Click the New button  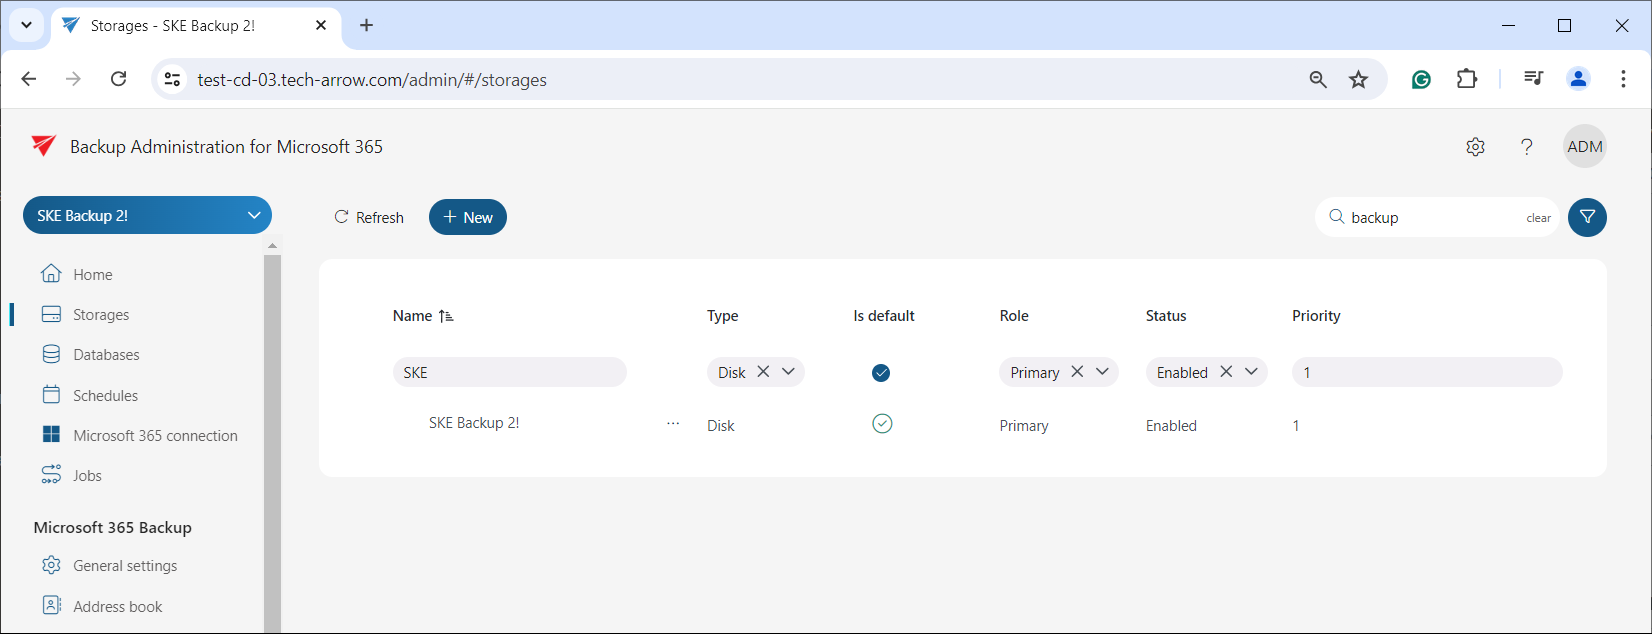click(468, 217)
